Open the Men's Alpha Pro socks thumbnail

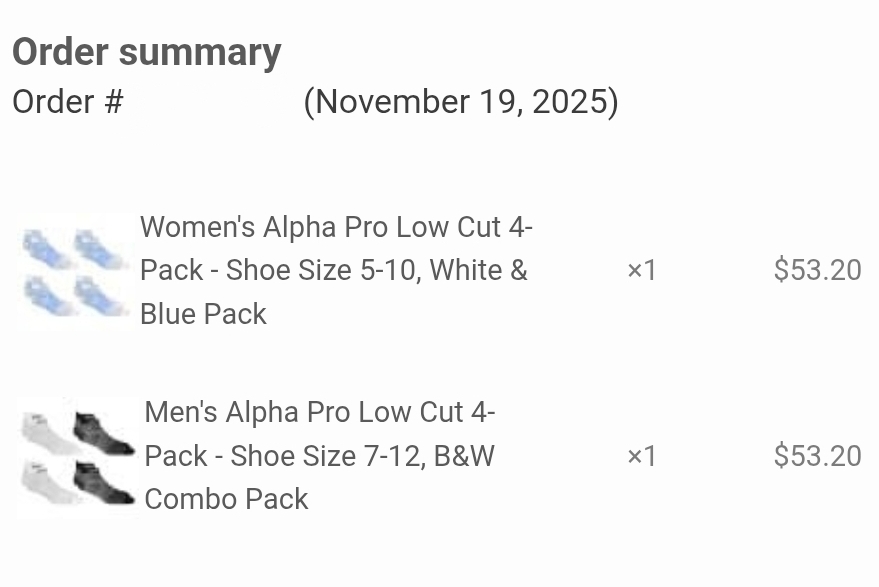[x=77, y=457]
